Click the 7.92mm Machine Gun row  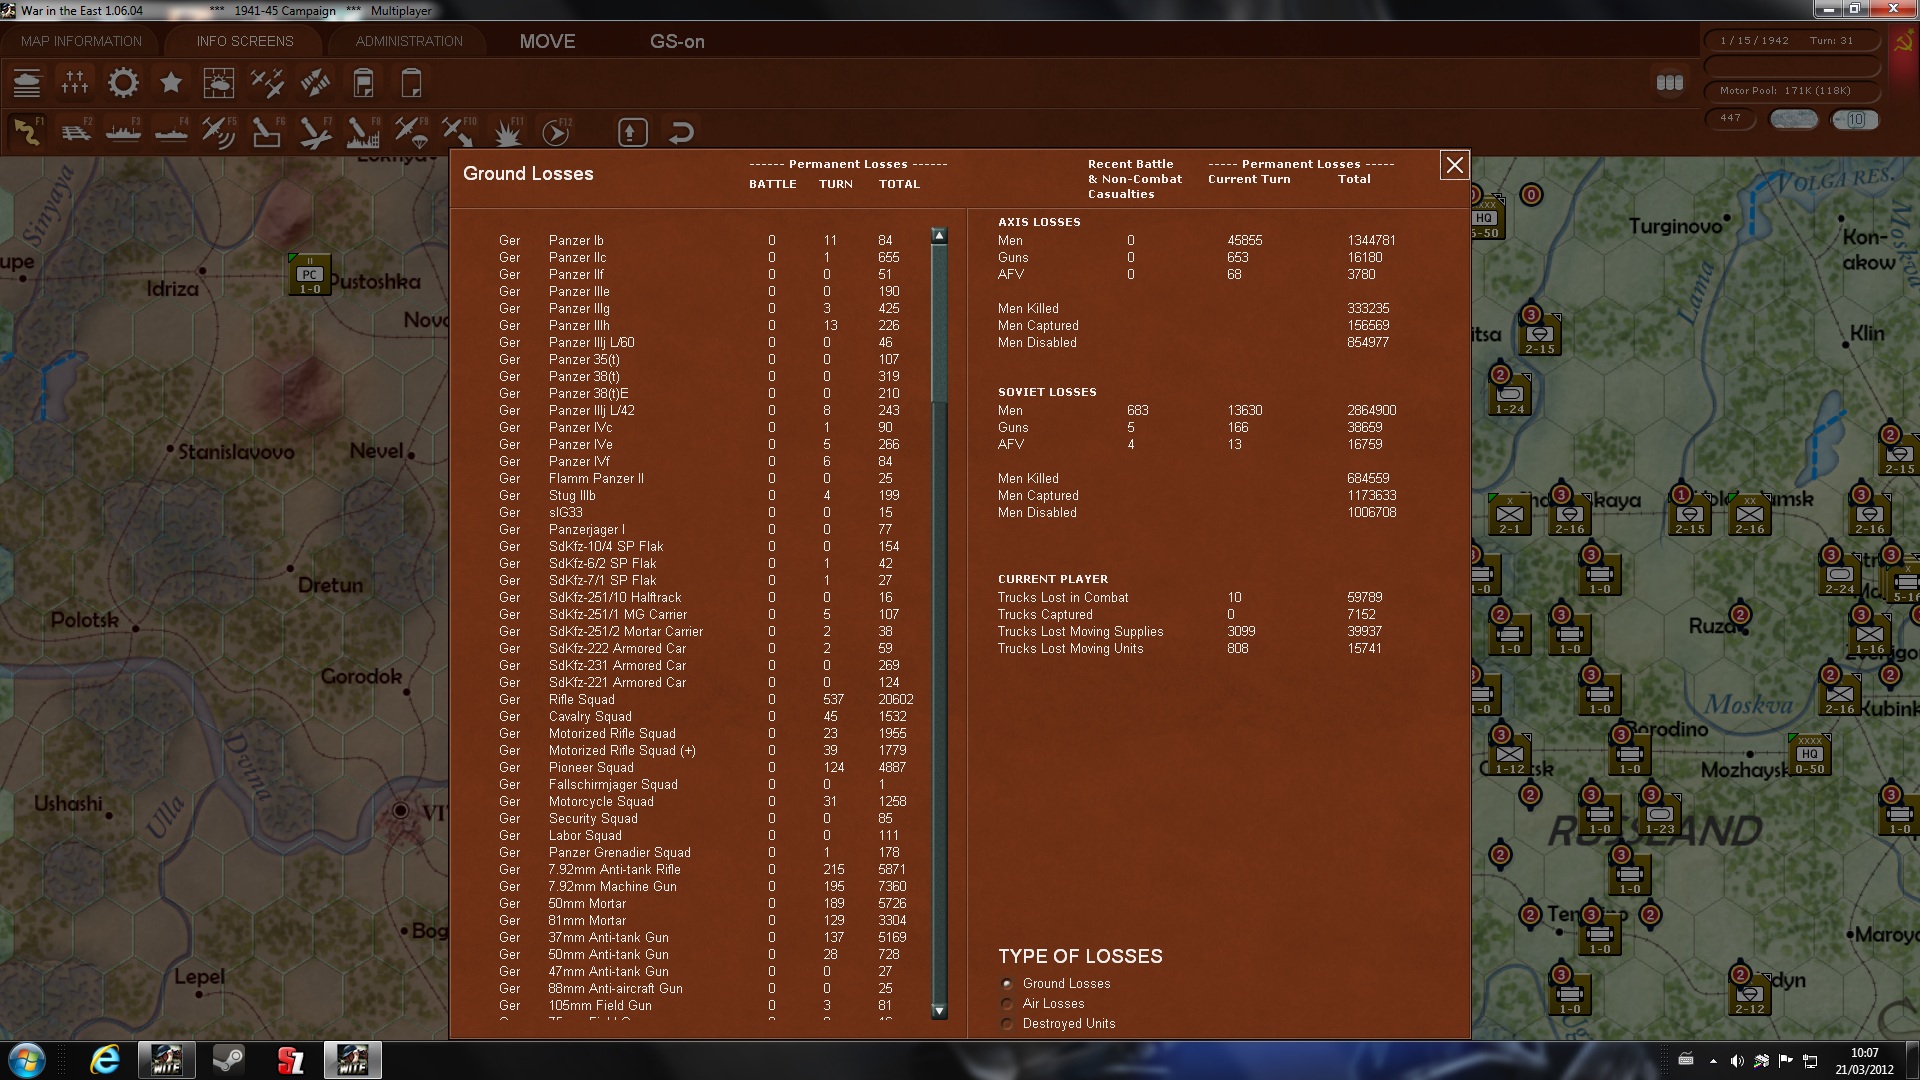point(705,887)
